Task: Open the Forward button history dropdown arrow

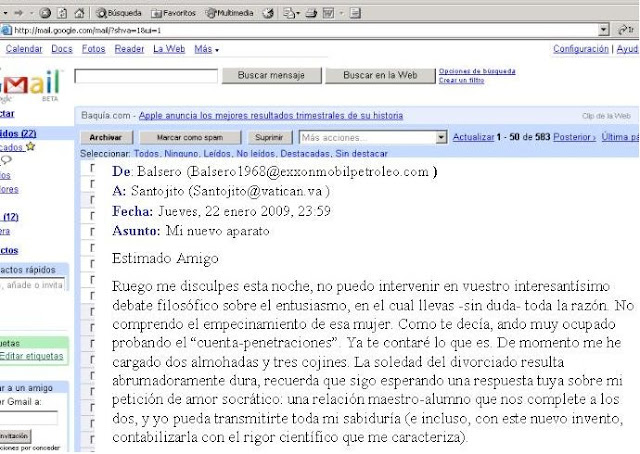Action: (31, 13)
